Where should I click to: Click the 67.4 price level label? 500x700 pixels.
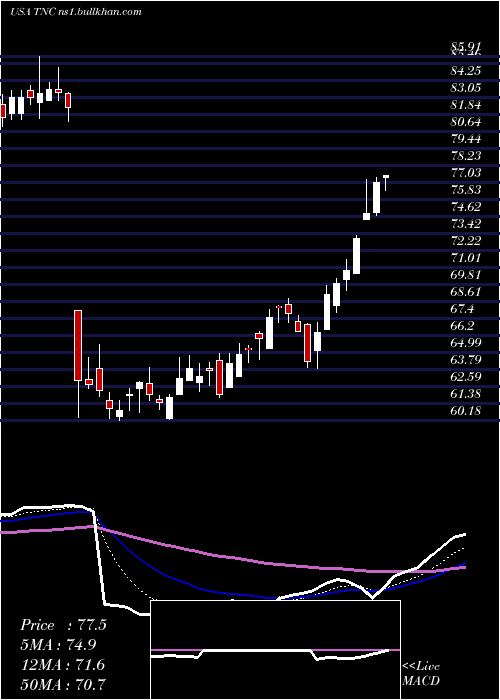point(463,308)
